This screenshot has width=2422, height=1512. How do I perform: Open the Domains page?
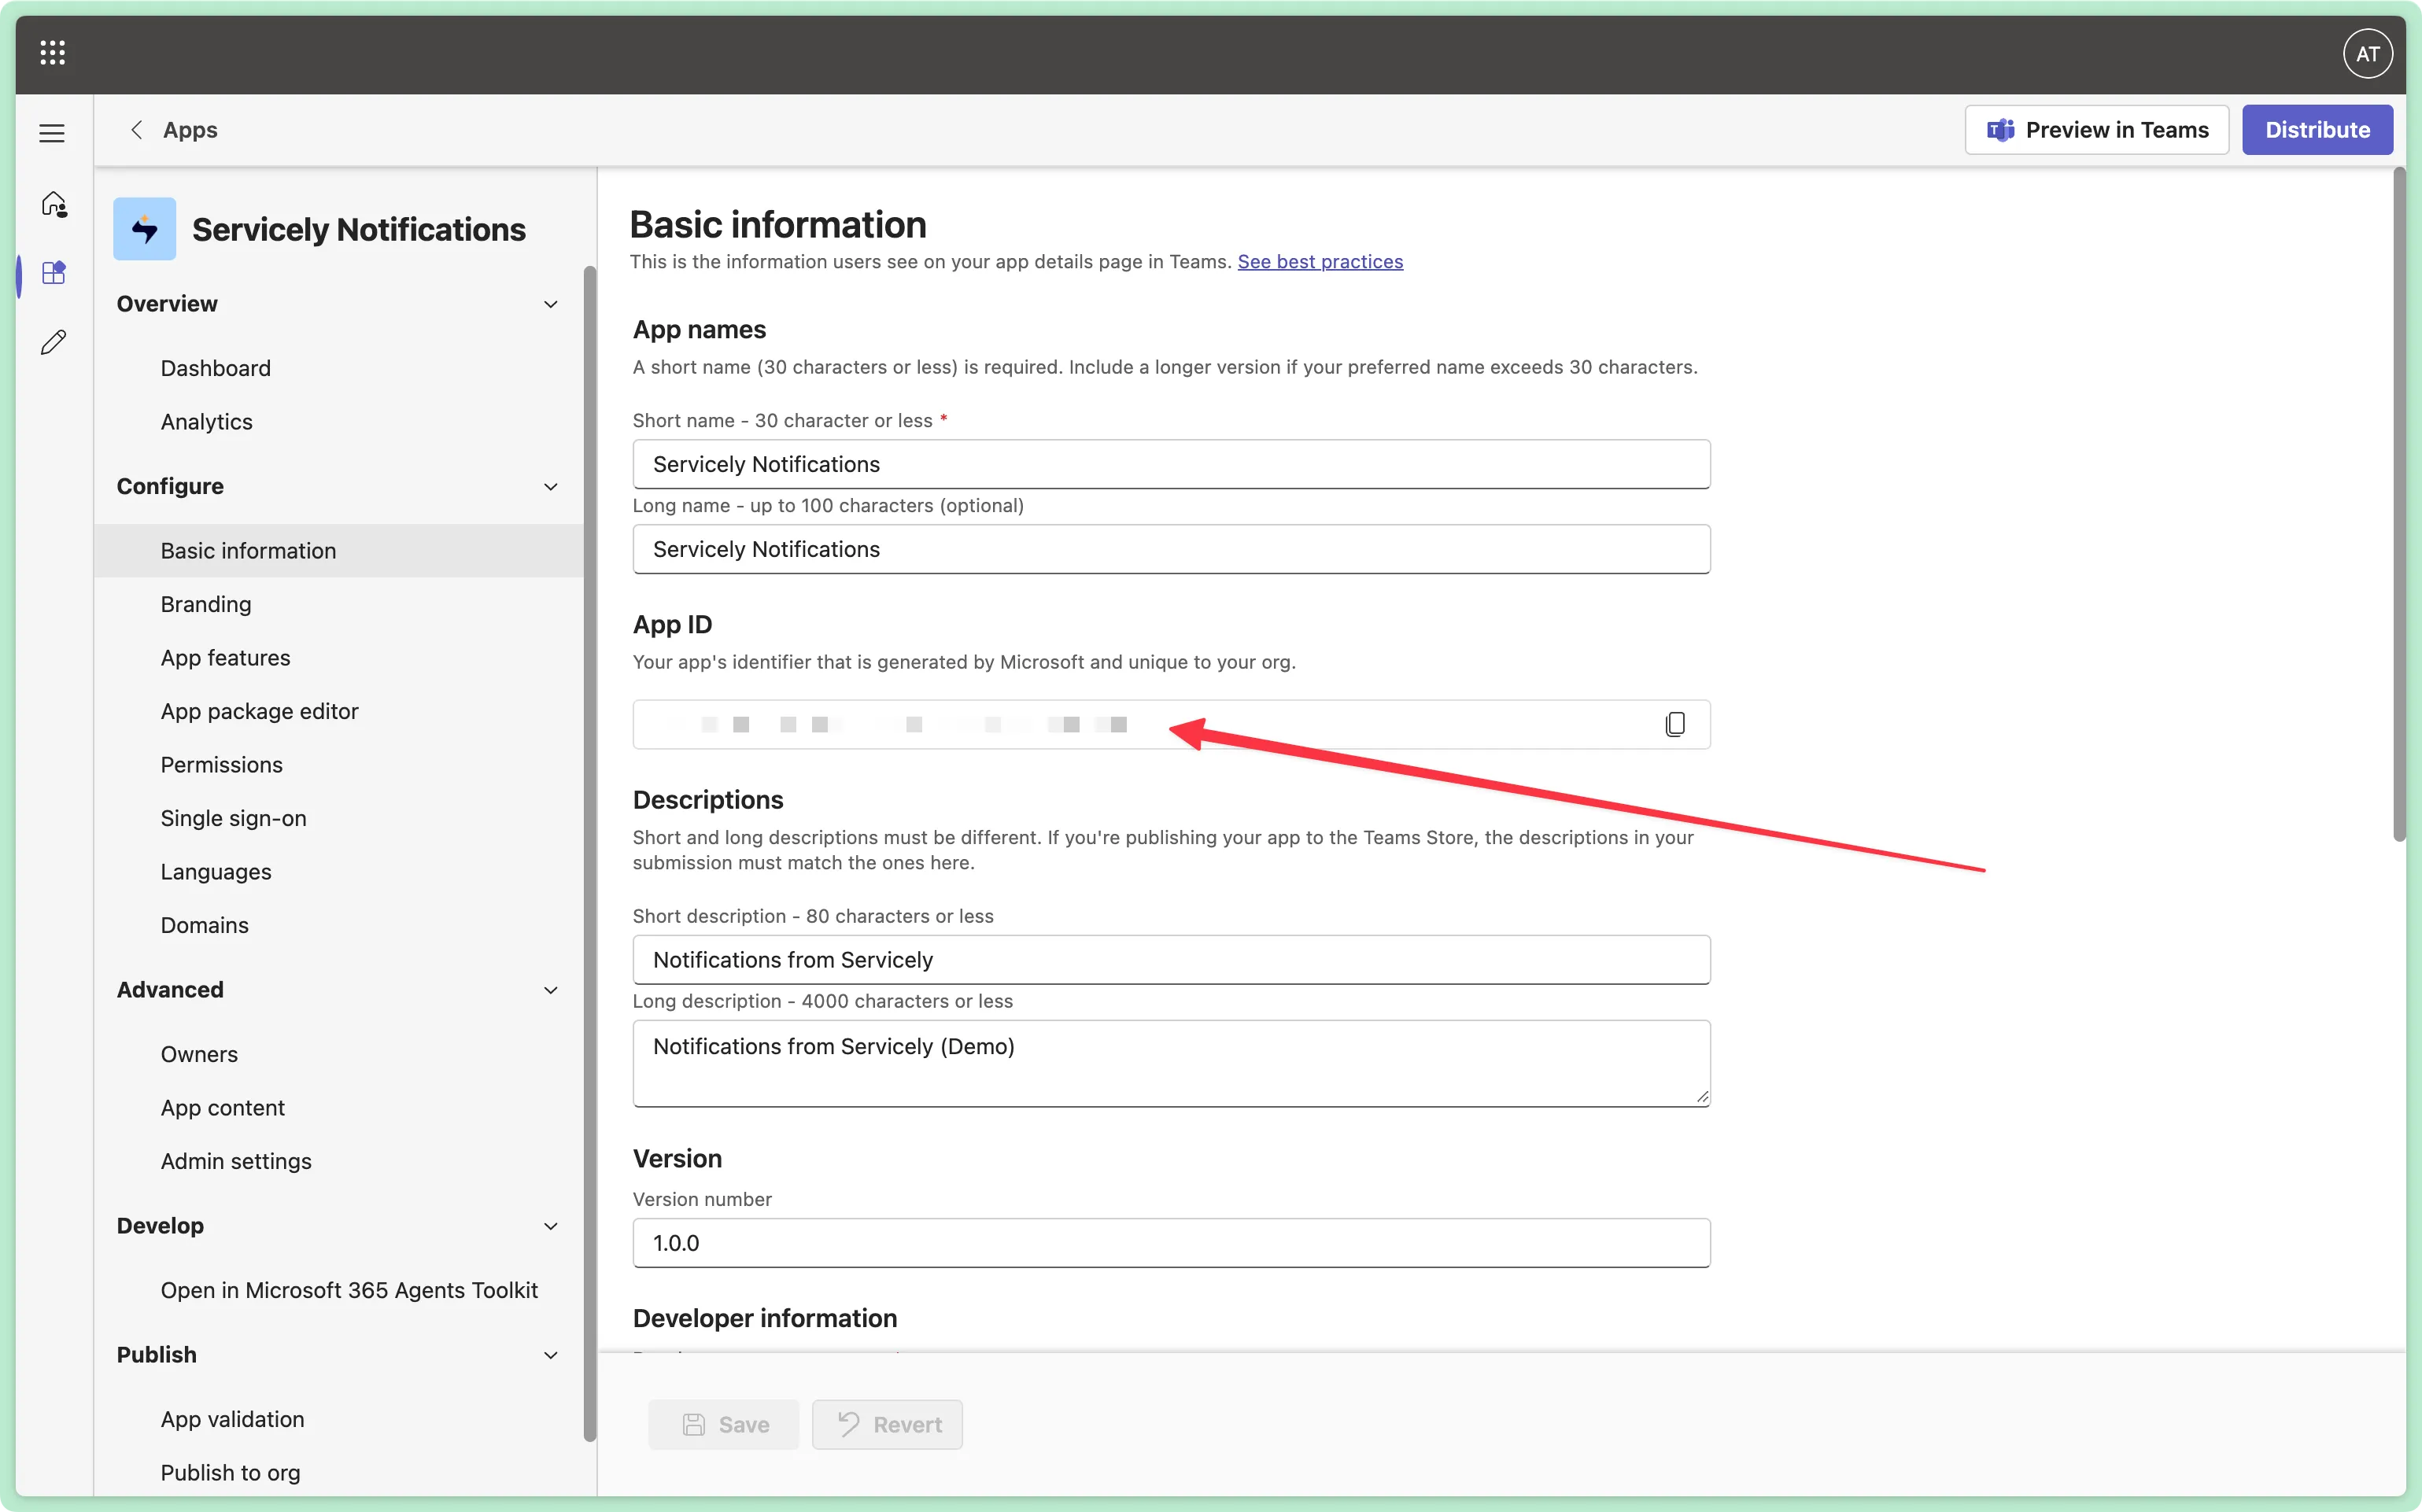(205, 925)
